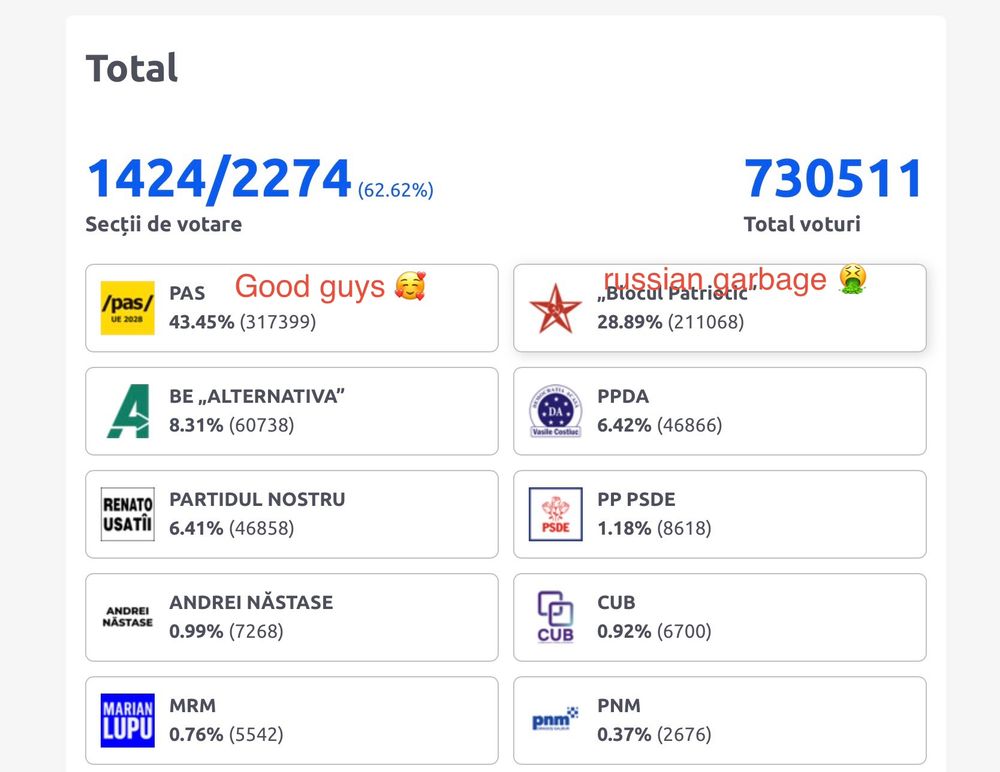Click the Renato Usatîi party logo
This screenshot has width=1000, height=772.
(127, 514)
